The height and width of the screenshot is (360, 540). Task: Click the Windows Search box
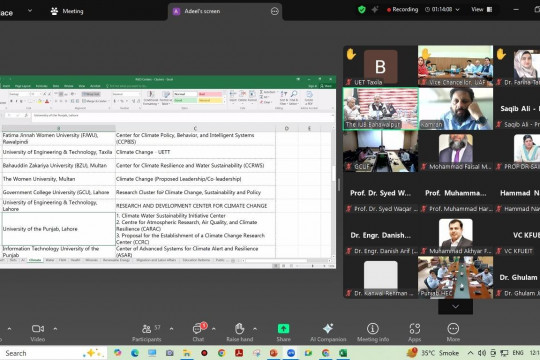click(x=52, y=353)
